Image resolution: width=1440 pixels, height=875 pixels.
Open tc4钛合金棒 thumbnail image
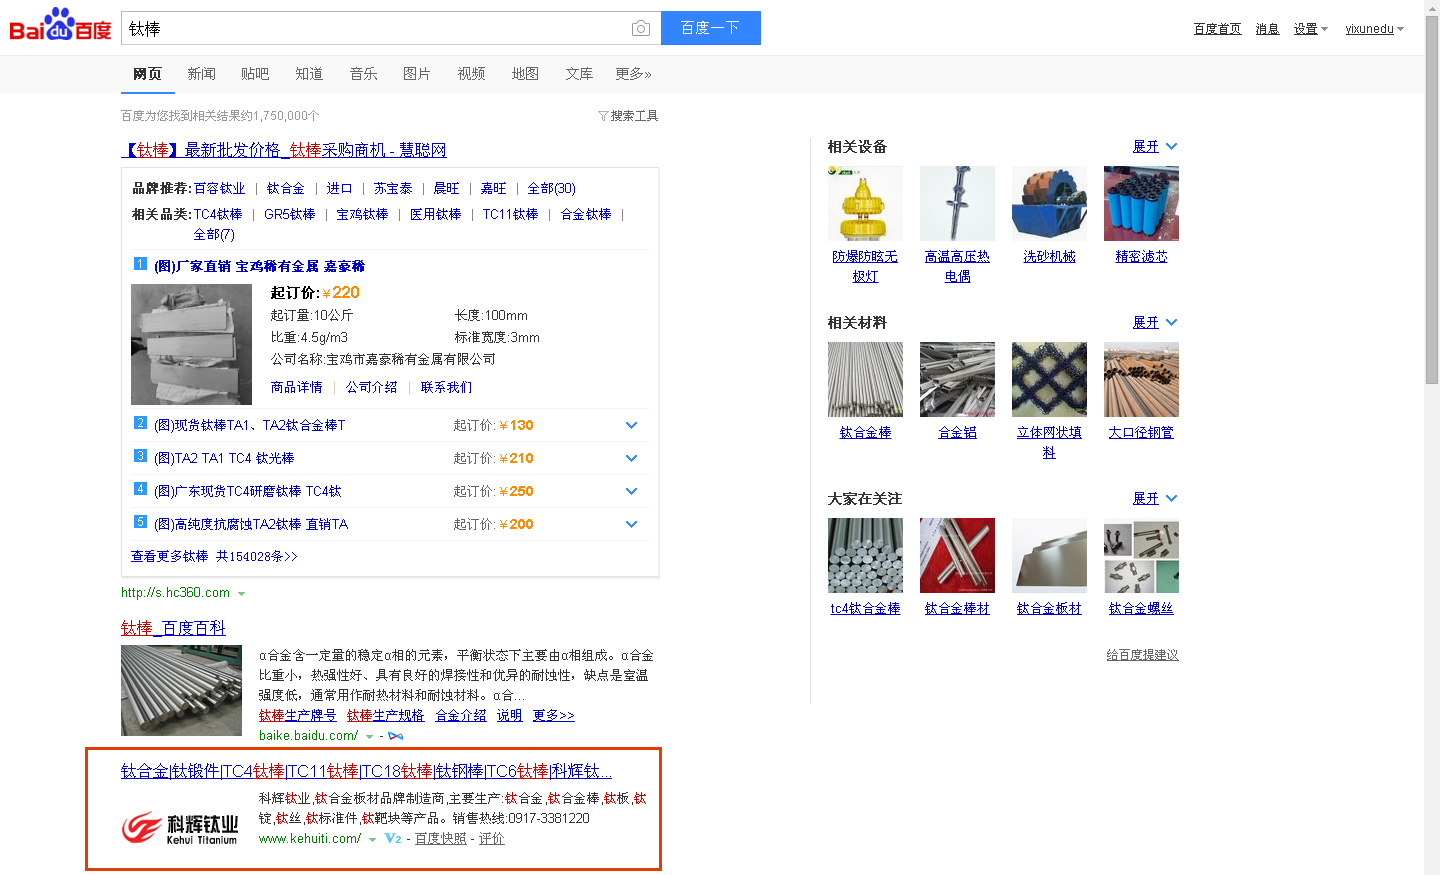(865, 555)
